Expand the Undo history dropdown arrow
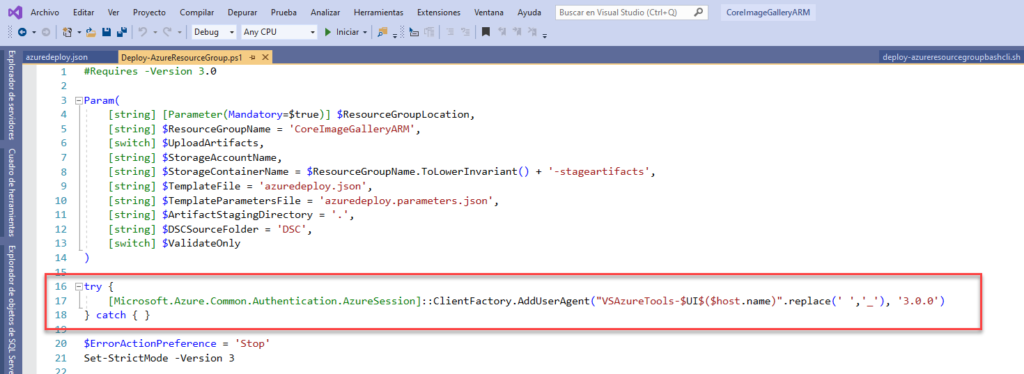1024x374 pixels. click(x=155, y=32)
